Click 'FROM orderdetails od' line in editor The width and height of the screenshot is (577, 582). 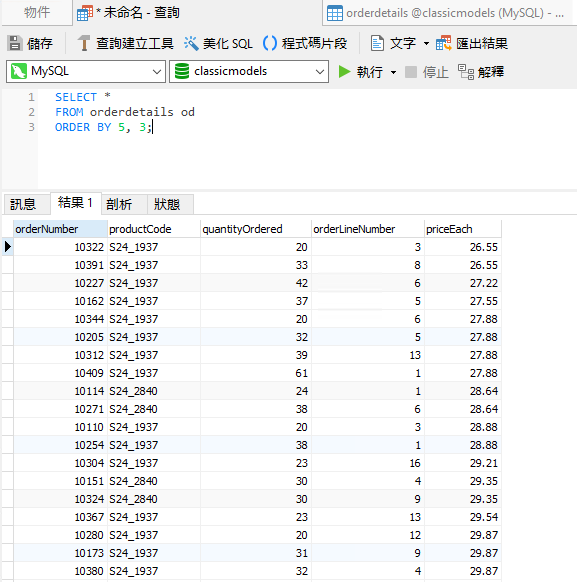click(125, 112)
